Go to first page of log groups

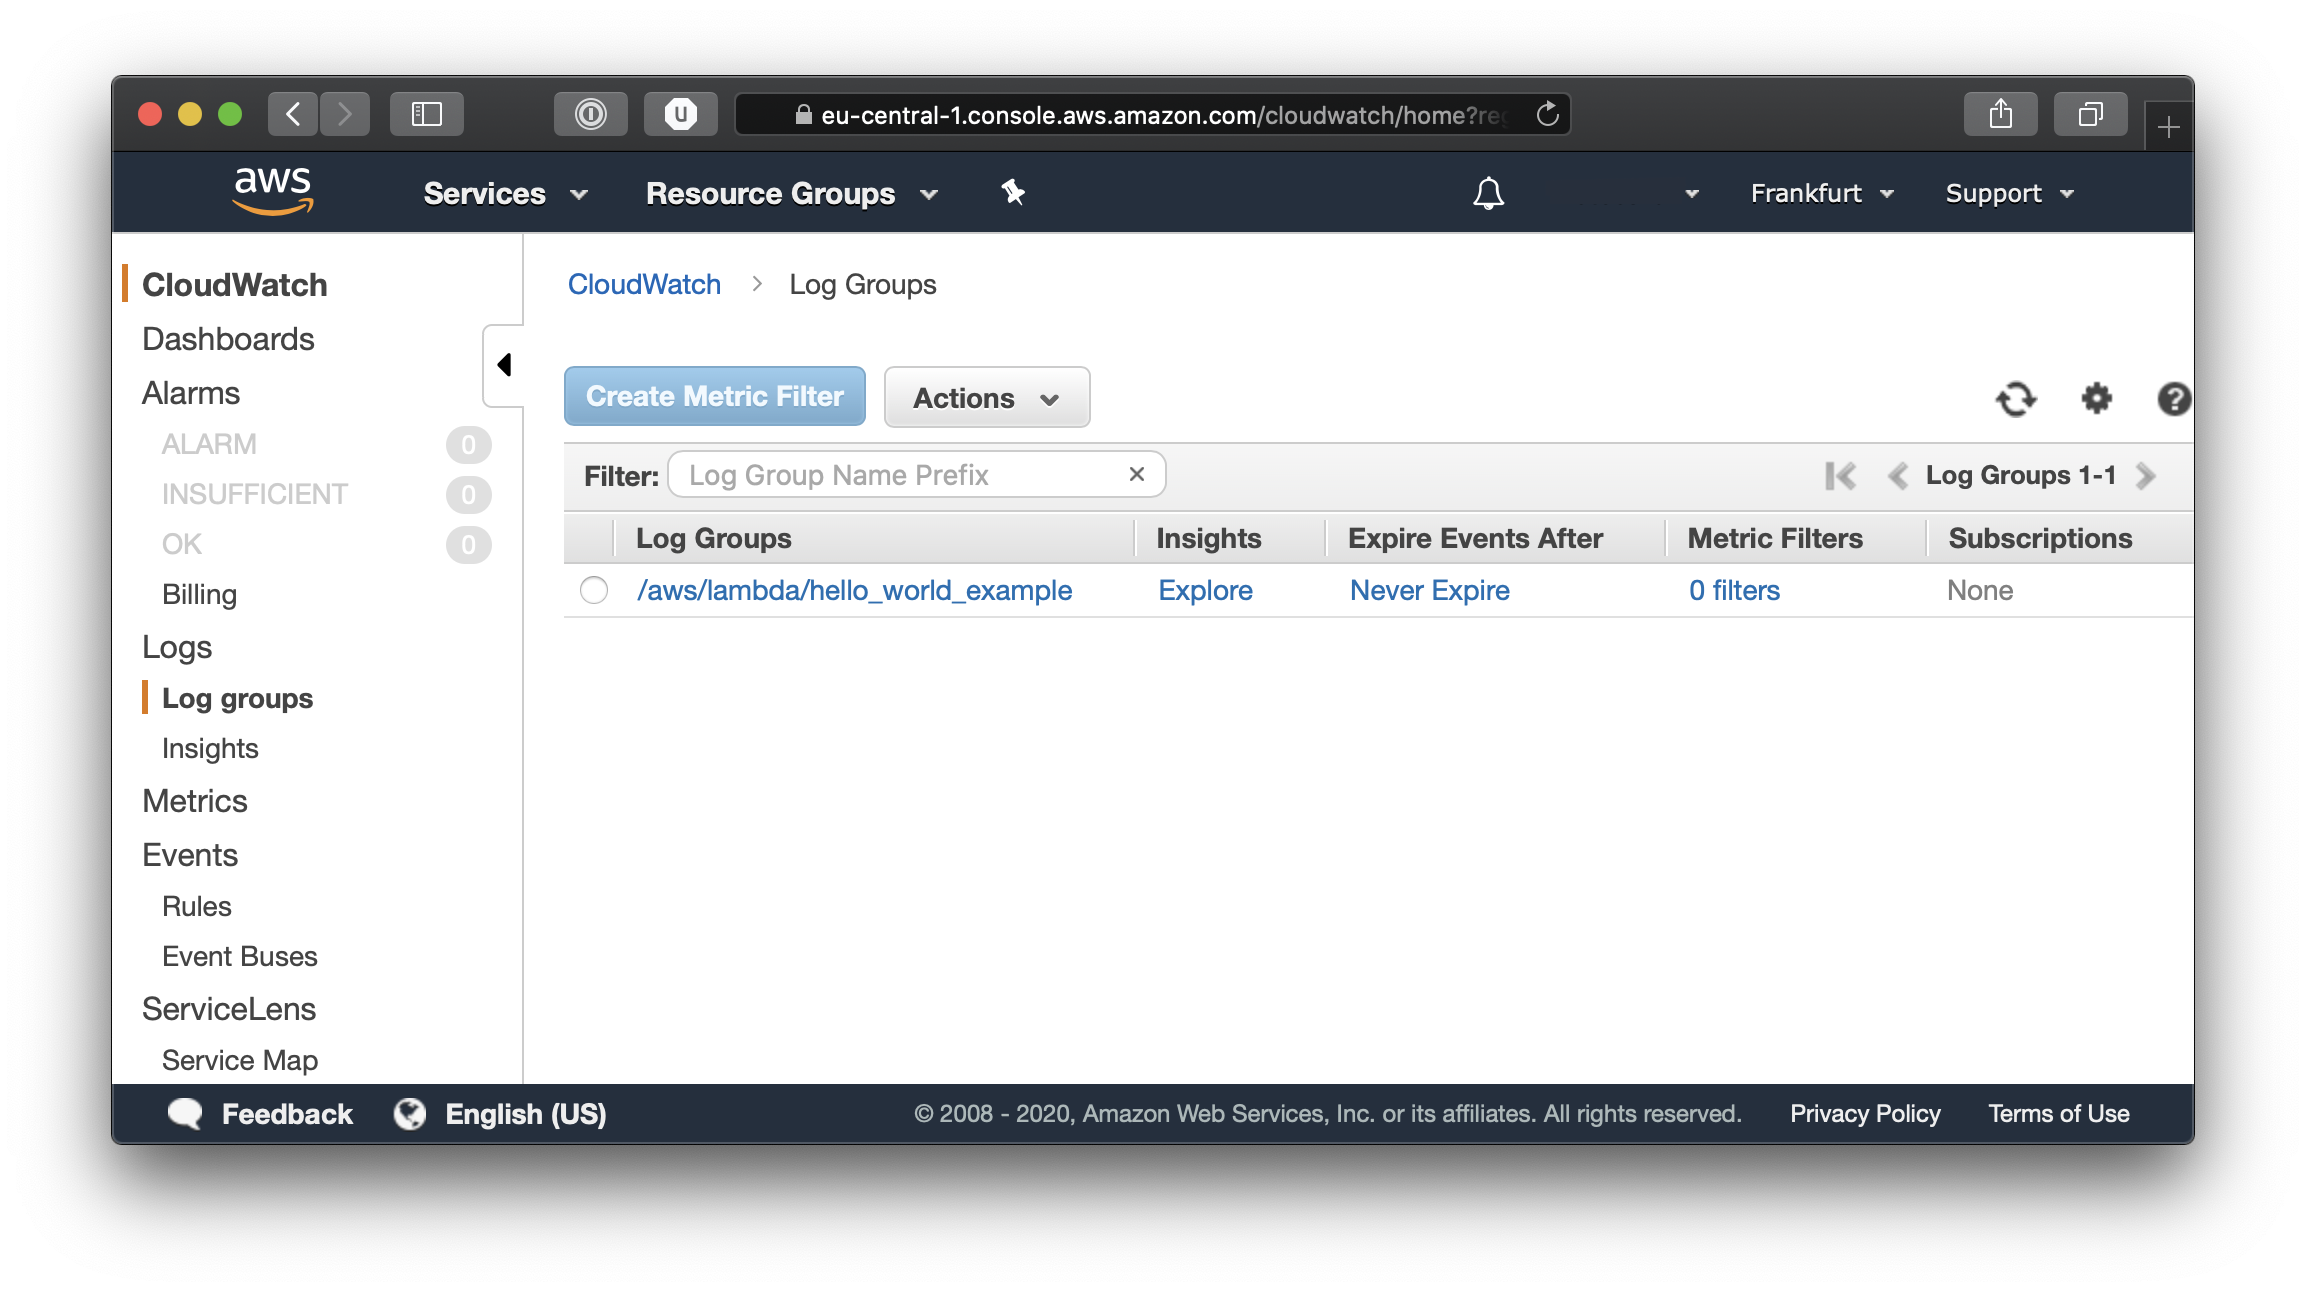coord(1840,476)
